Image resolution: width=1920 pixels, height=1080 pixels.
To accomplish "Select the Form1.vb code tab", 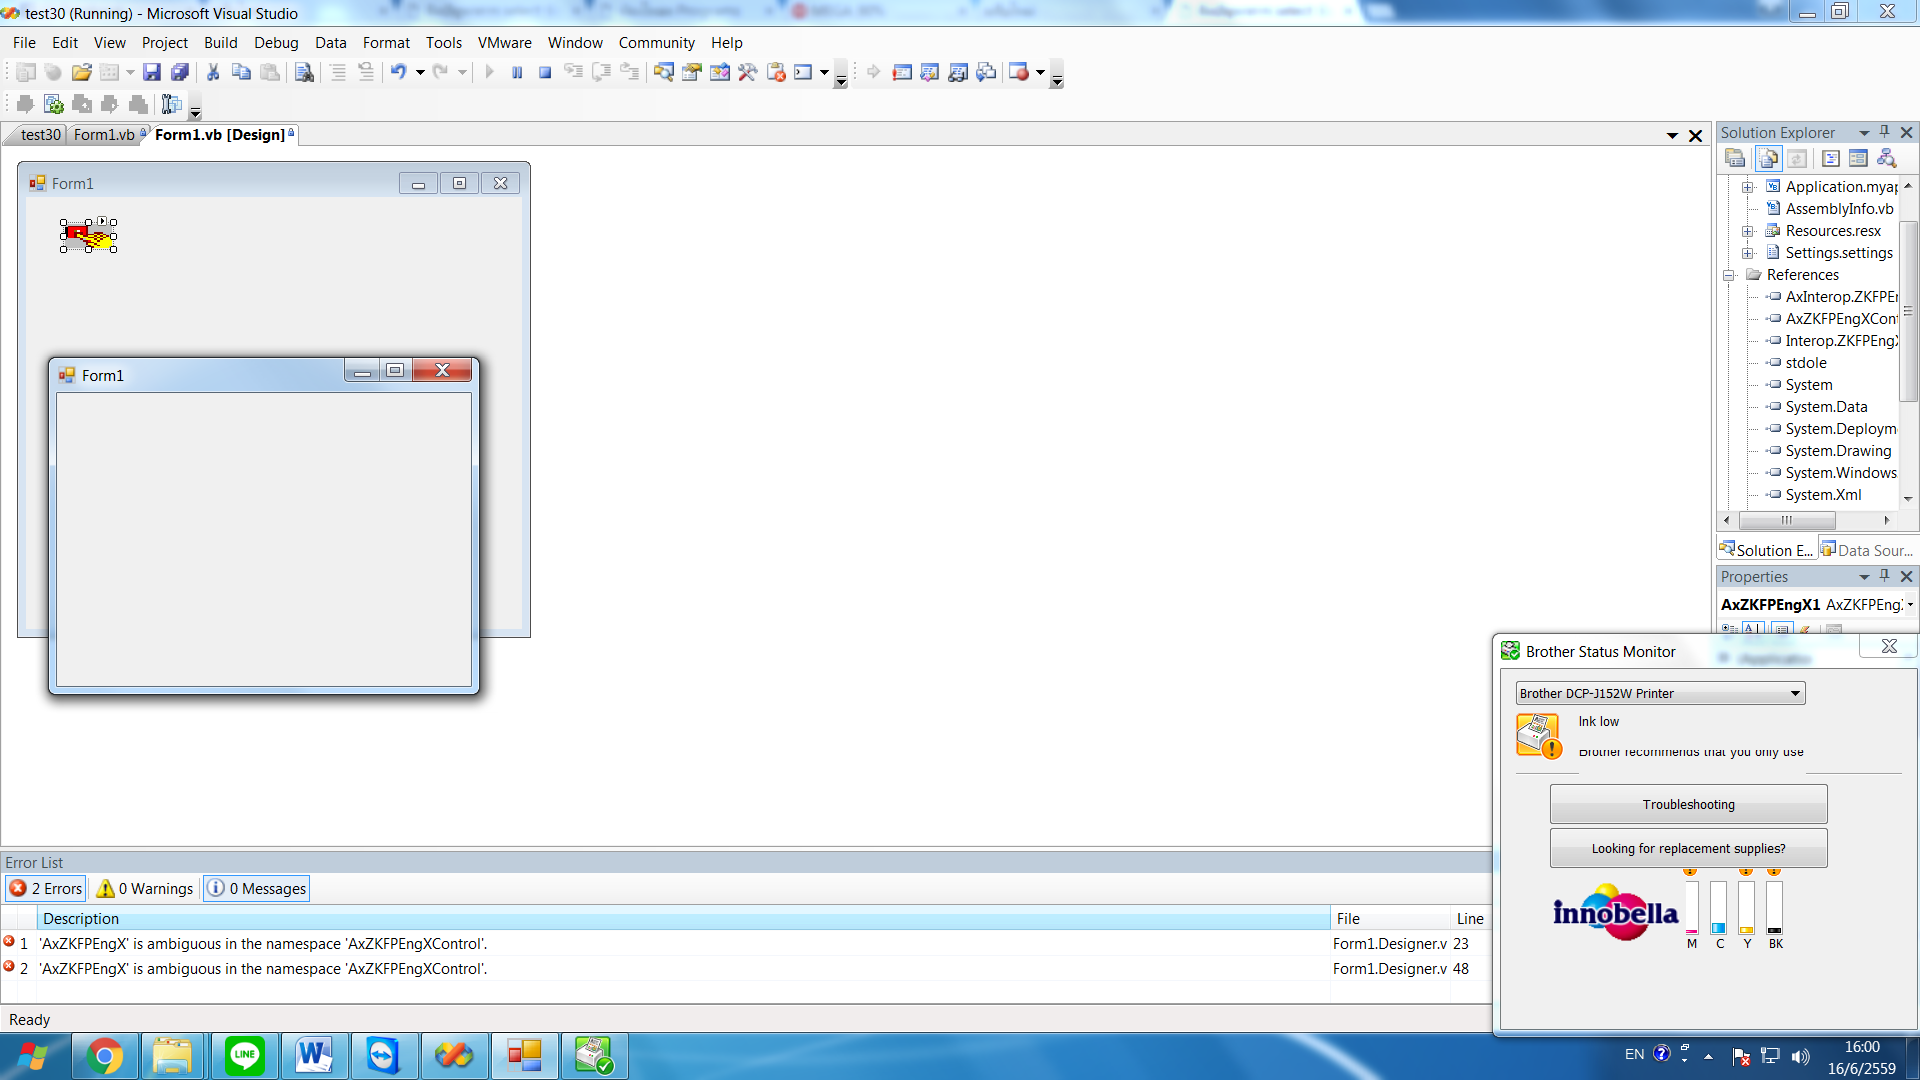I will click(x=105, y=135).
